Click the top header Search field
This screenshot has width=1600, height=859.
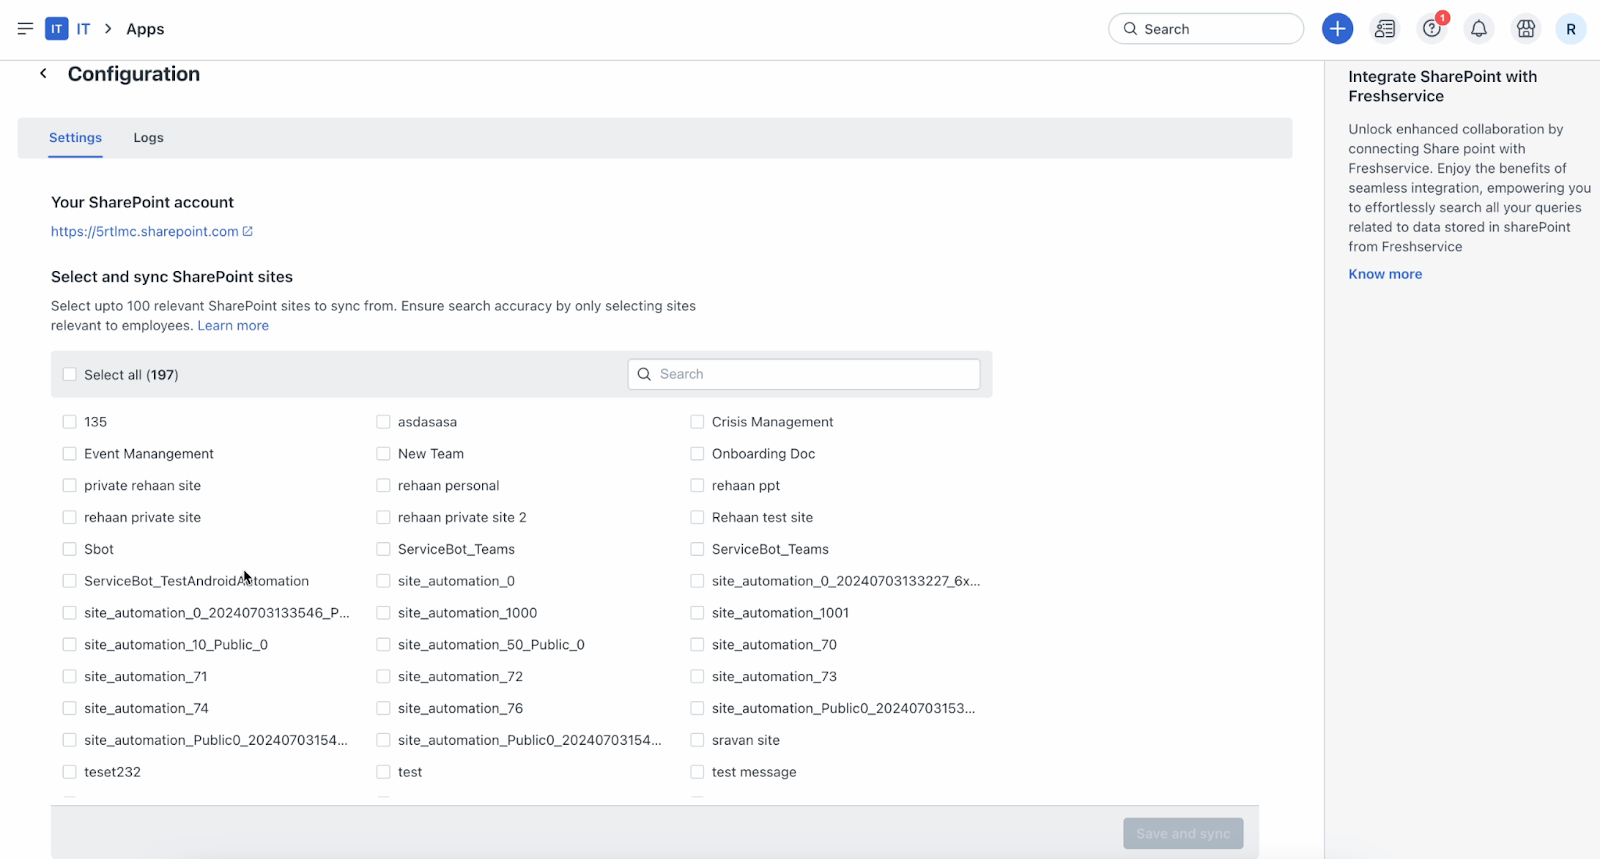click(1206, 29)
